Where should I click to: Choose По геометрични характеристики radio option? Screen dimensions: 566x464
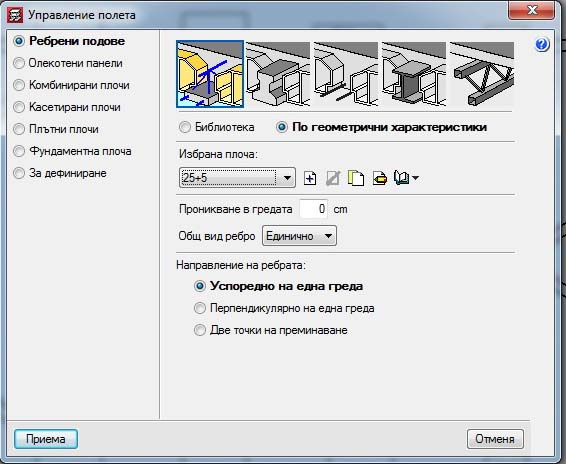[x=381, y=127]
